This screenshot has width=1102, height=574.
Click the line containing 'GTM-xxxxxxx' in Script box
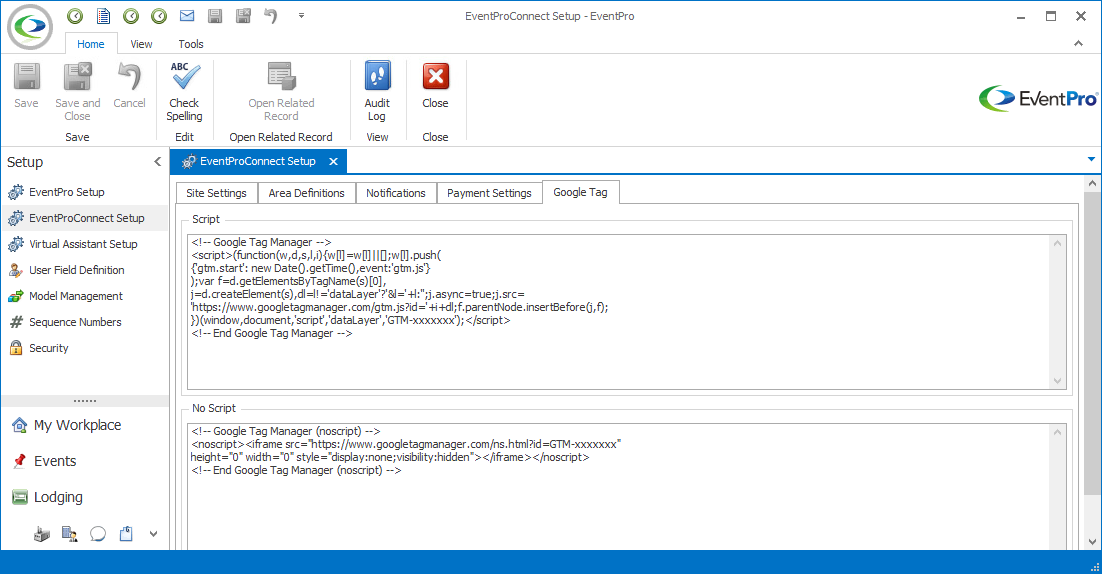click(x=351, y=320)
